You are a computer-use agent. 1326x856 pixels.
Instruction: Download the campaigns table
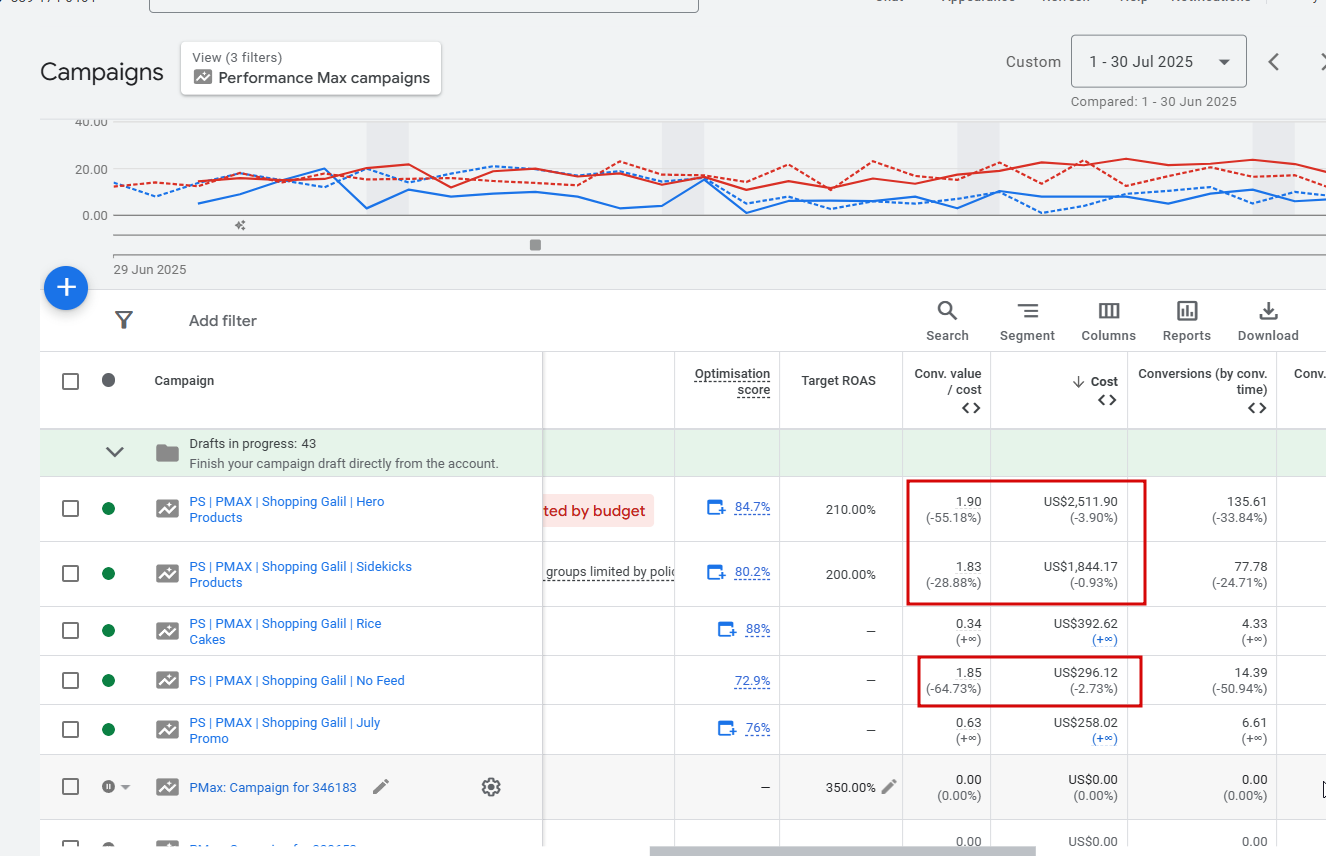[x=1268, y=321]
